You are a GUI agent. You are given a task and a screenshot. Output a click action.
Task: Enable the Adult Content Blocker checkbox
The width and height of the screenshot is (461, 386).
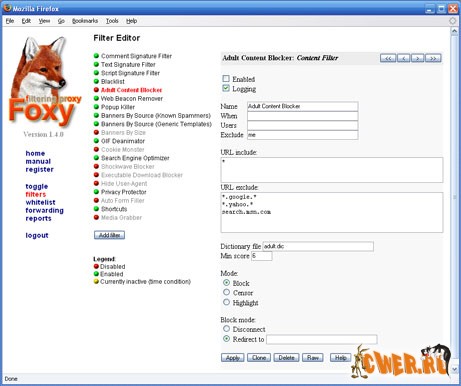coord(226,78)
